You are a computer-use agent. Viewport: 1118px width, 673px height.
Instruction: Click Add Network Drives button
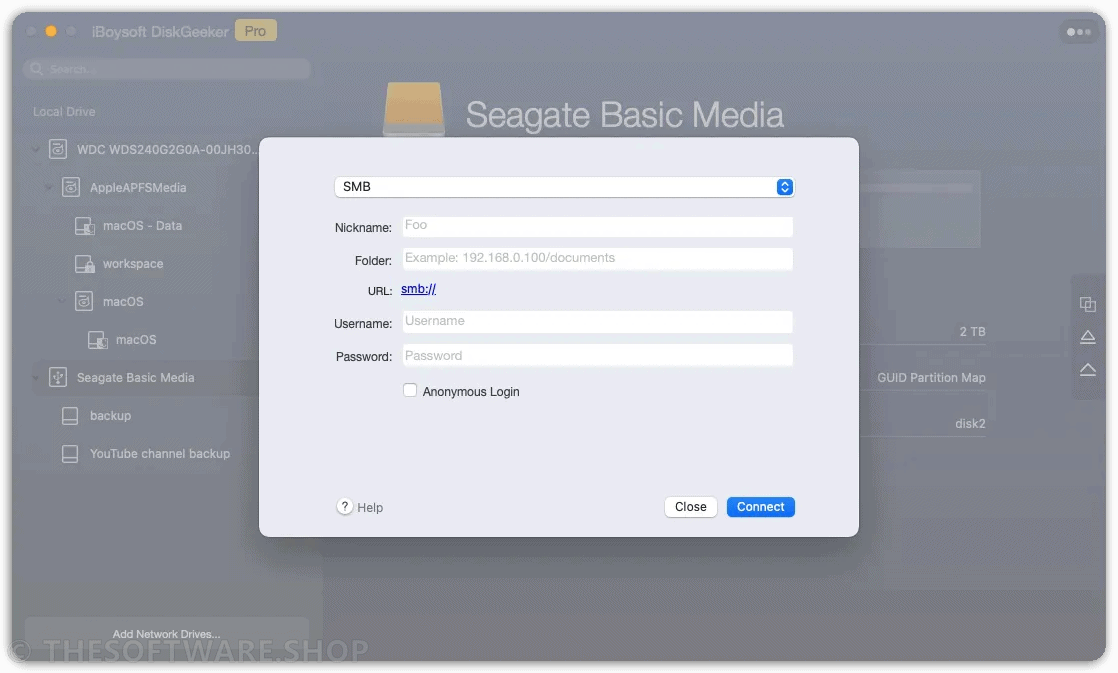click(x=166, y=634)
